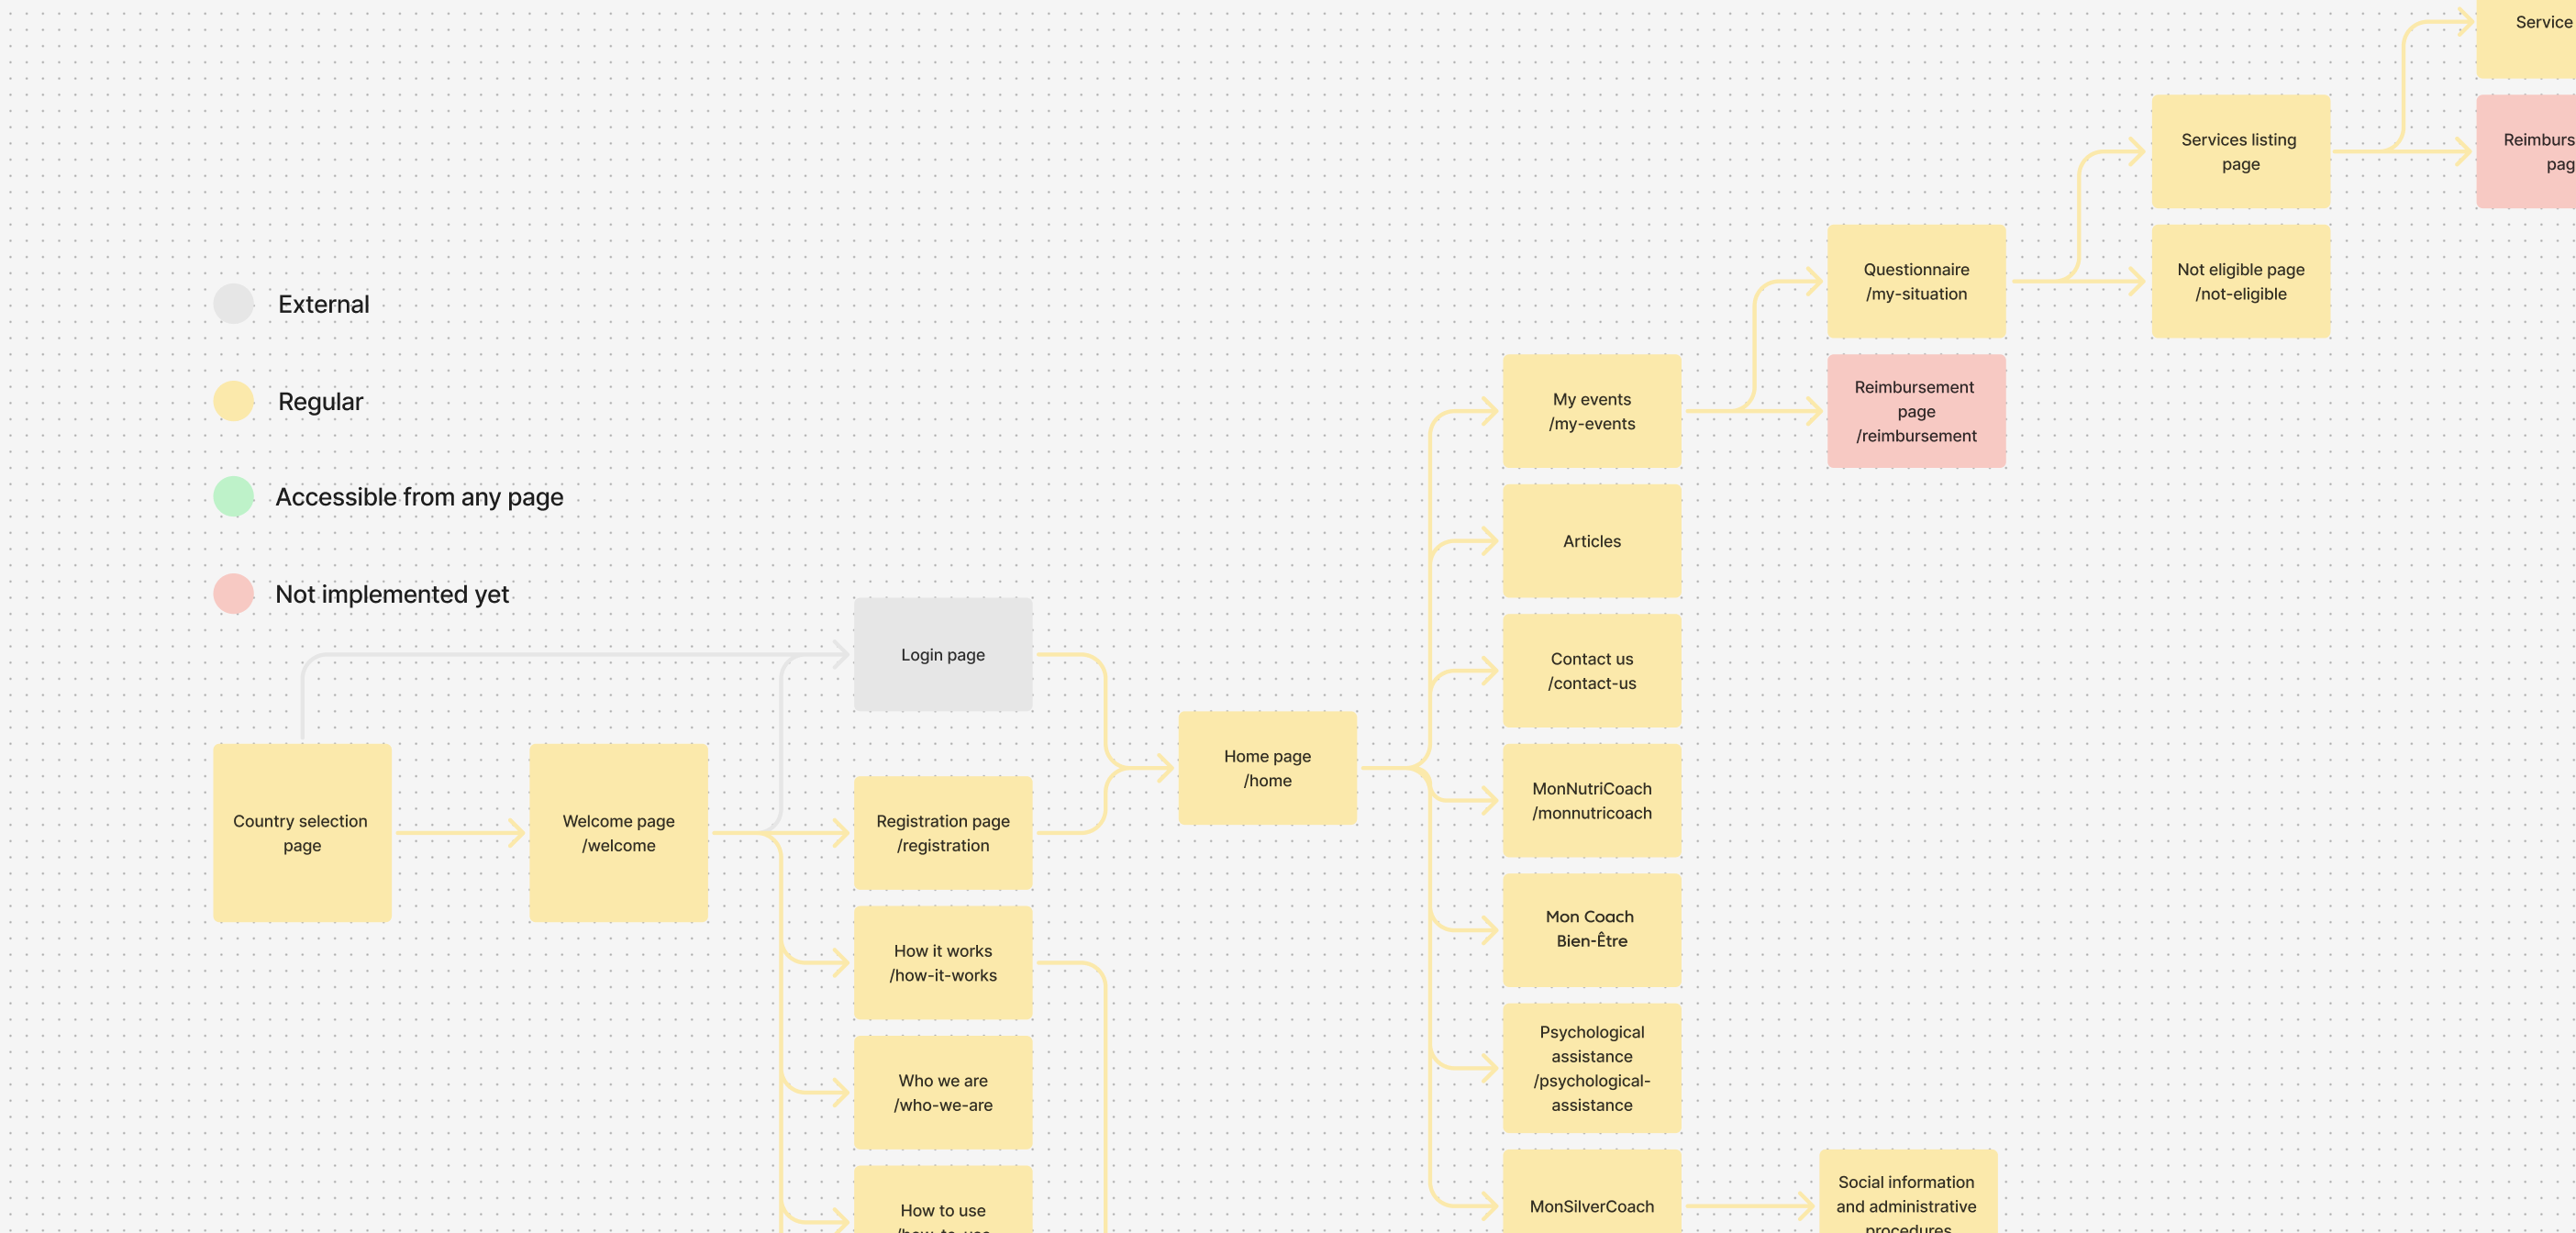Select the Articles node
The image size is (2576, 1233).
point(1591,541)
